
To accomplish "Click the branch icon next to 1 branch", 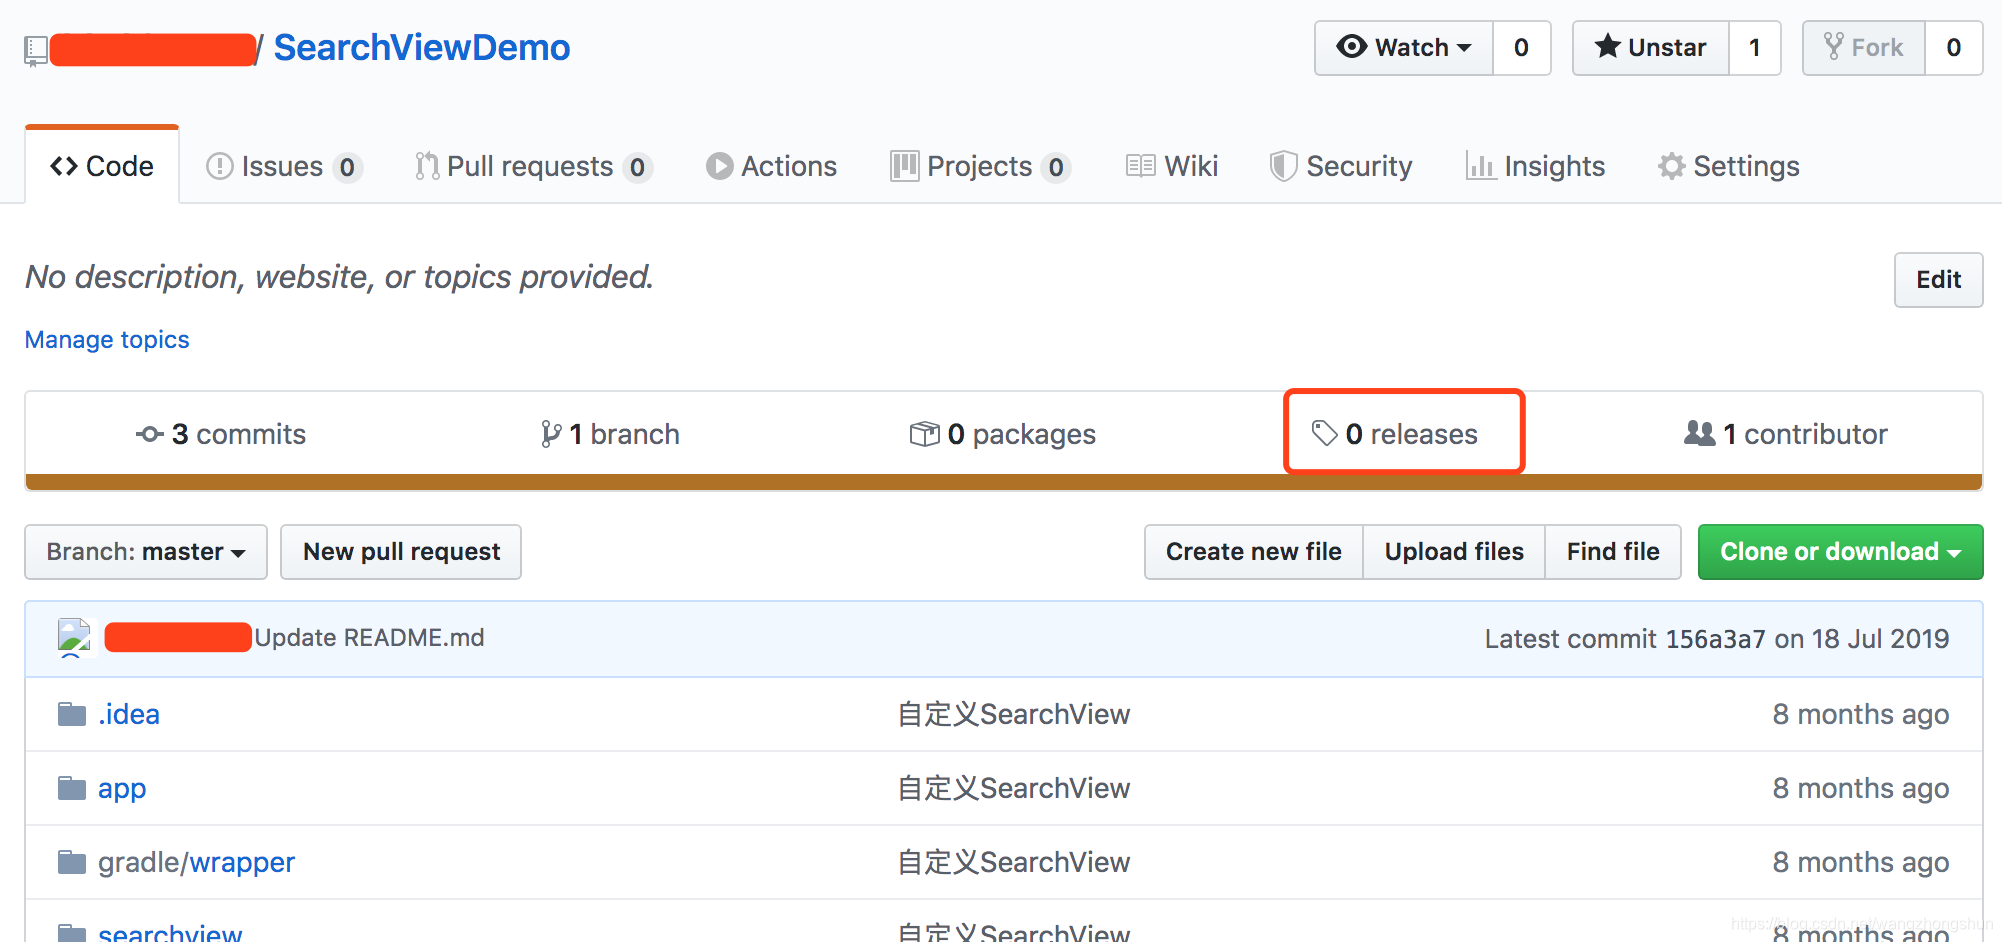I will click(x=551, y=434).
